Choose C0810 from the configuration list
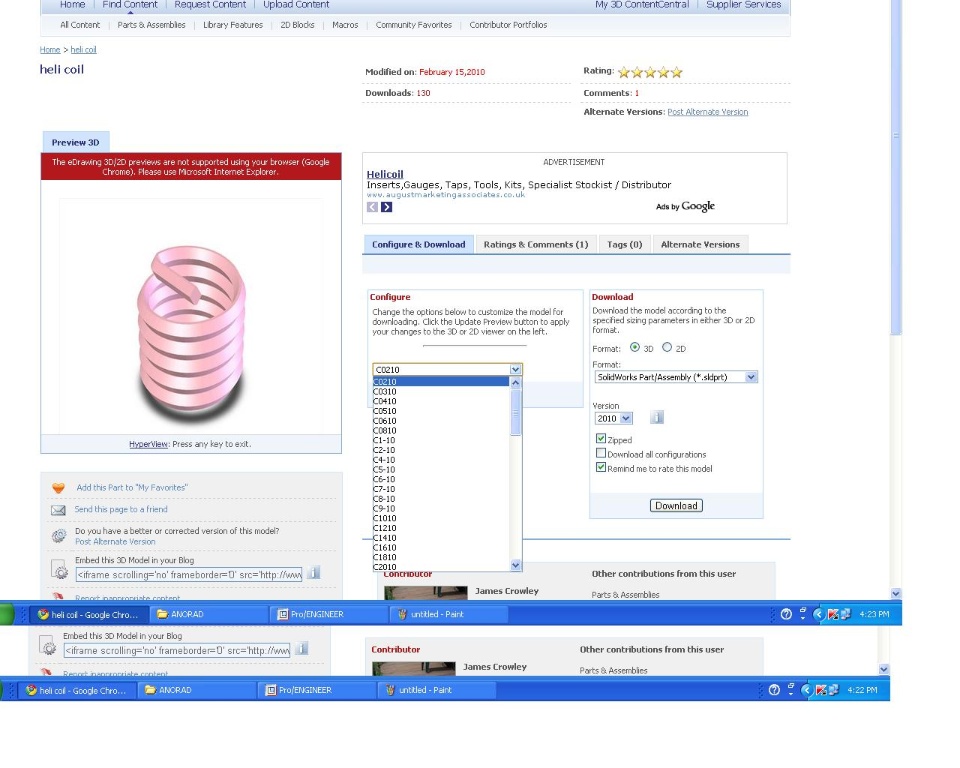The height and width of the screenshot is (768, 960). (x=441, y=431)
